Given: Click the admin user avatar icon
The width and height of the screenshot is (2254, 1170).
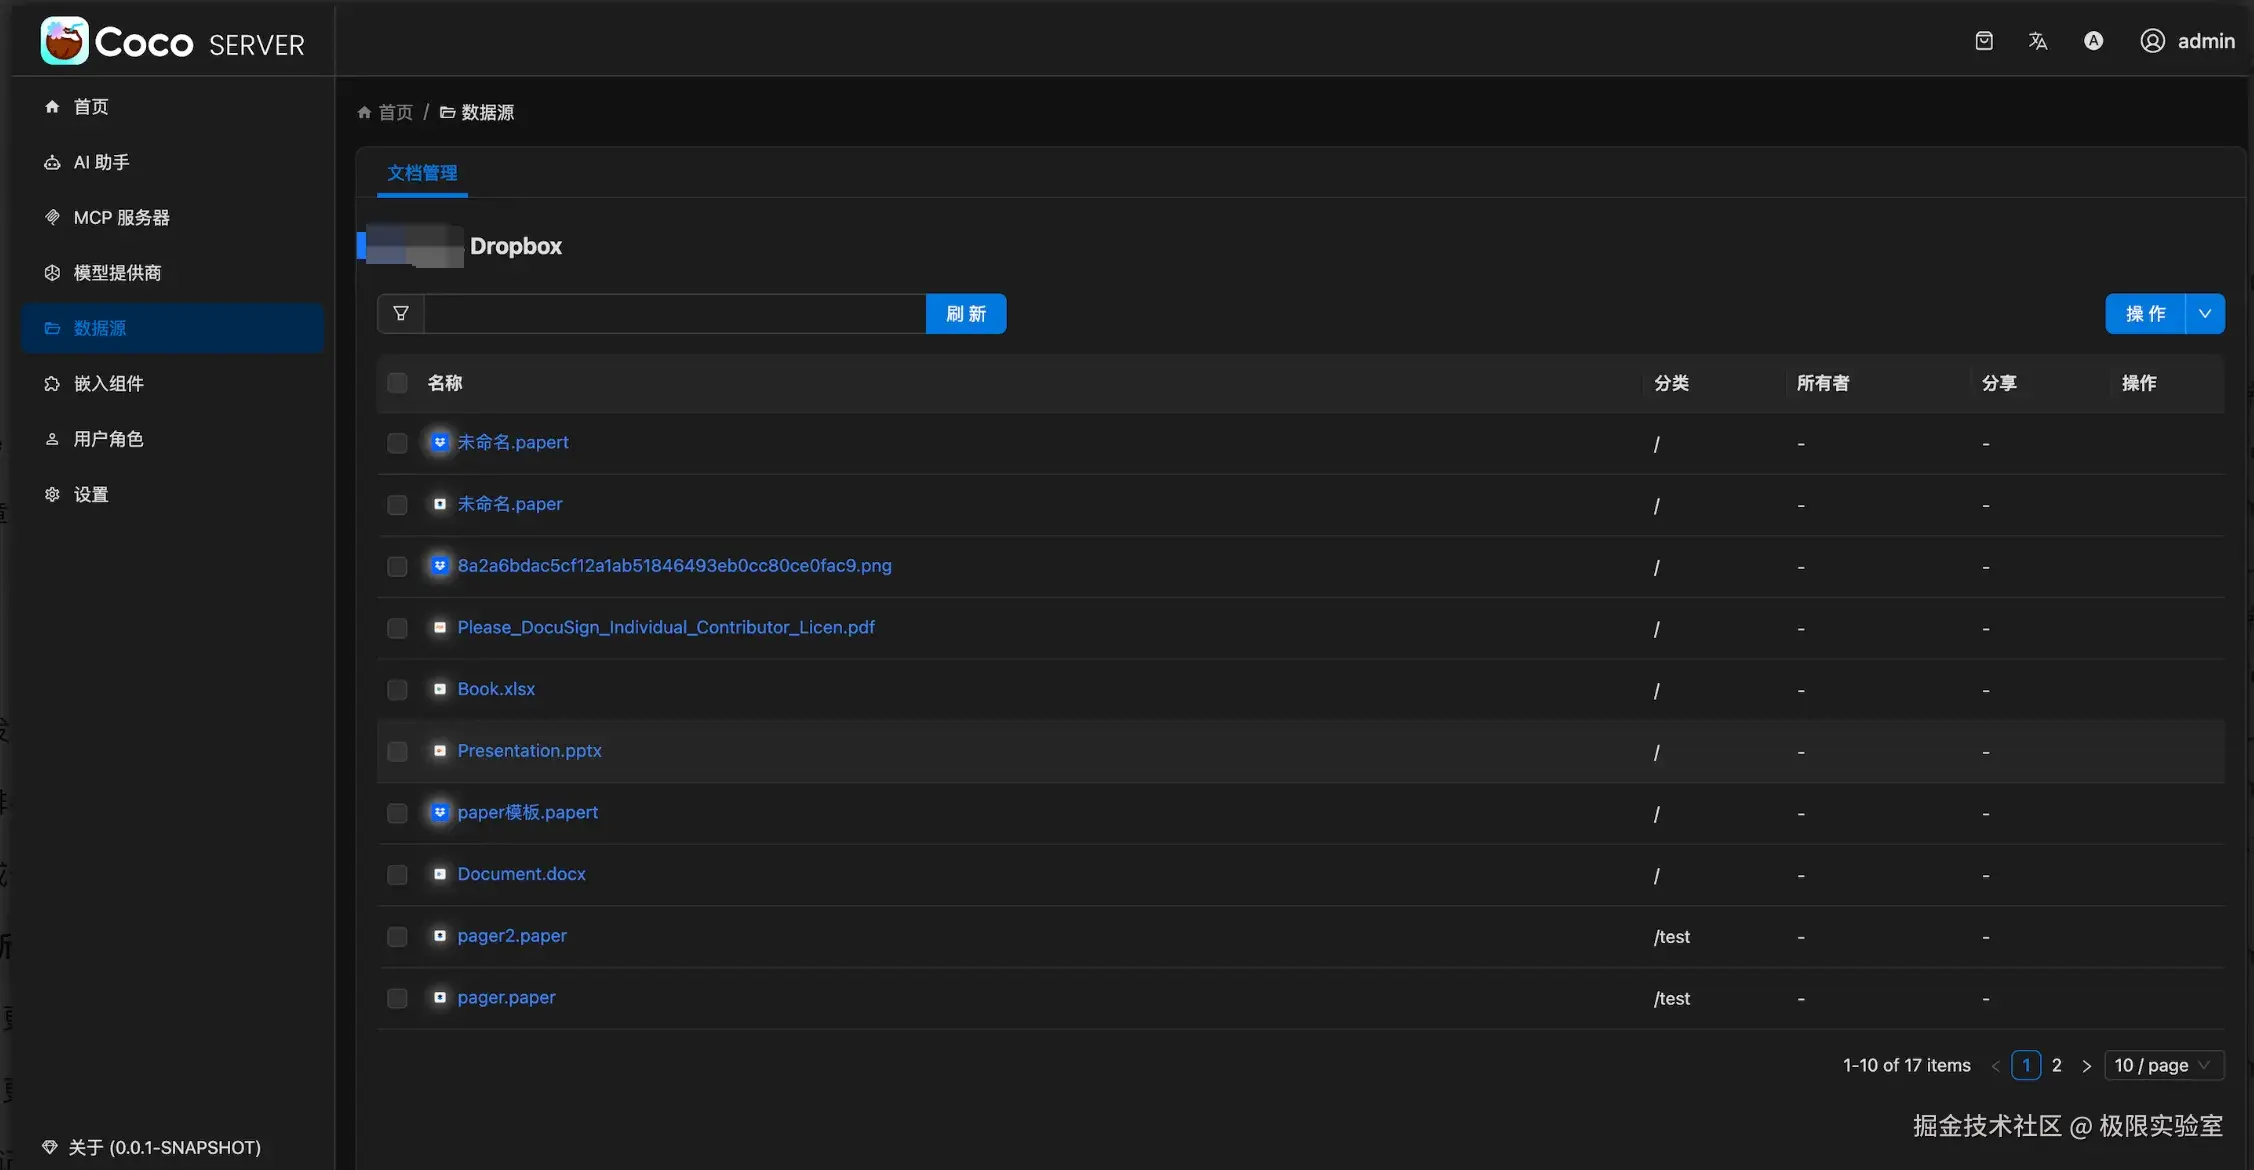Looking at the screenshot, I should [2152, 41].
